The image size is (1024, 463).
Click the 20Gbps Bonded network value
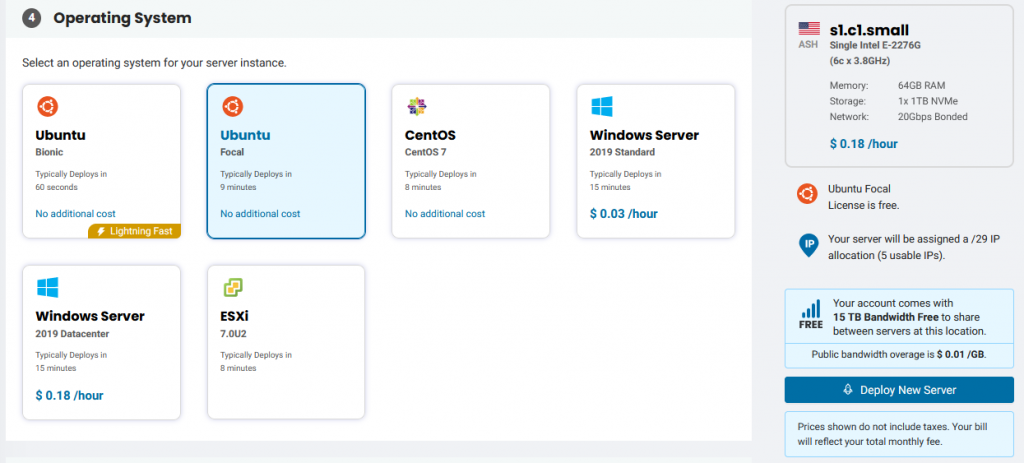pyautogui.click(x=933, y=117)
